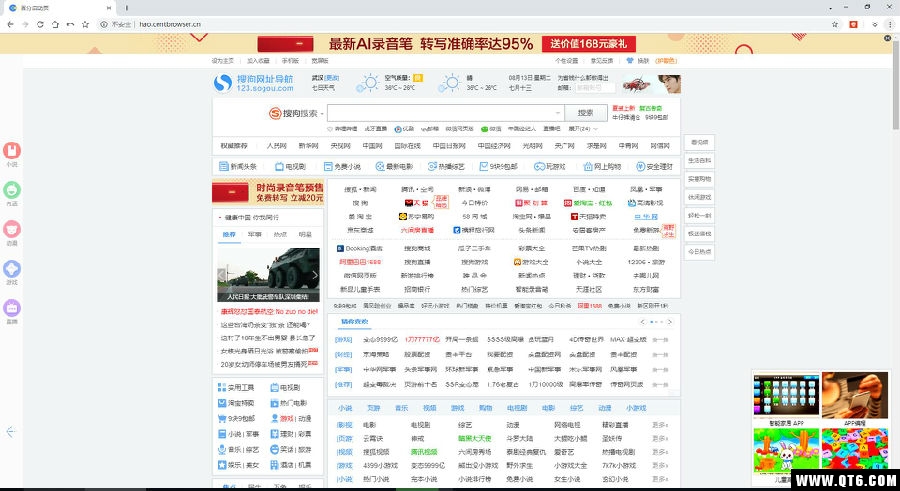Open the search box suggestion dropdown arrow
The height and width of the screenshot is (491, 900).
pyautogui.click(x=557, y=113)
